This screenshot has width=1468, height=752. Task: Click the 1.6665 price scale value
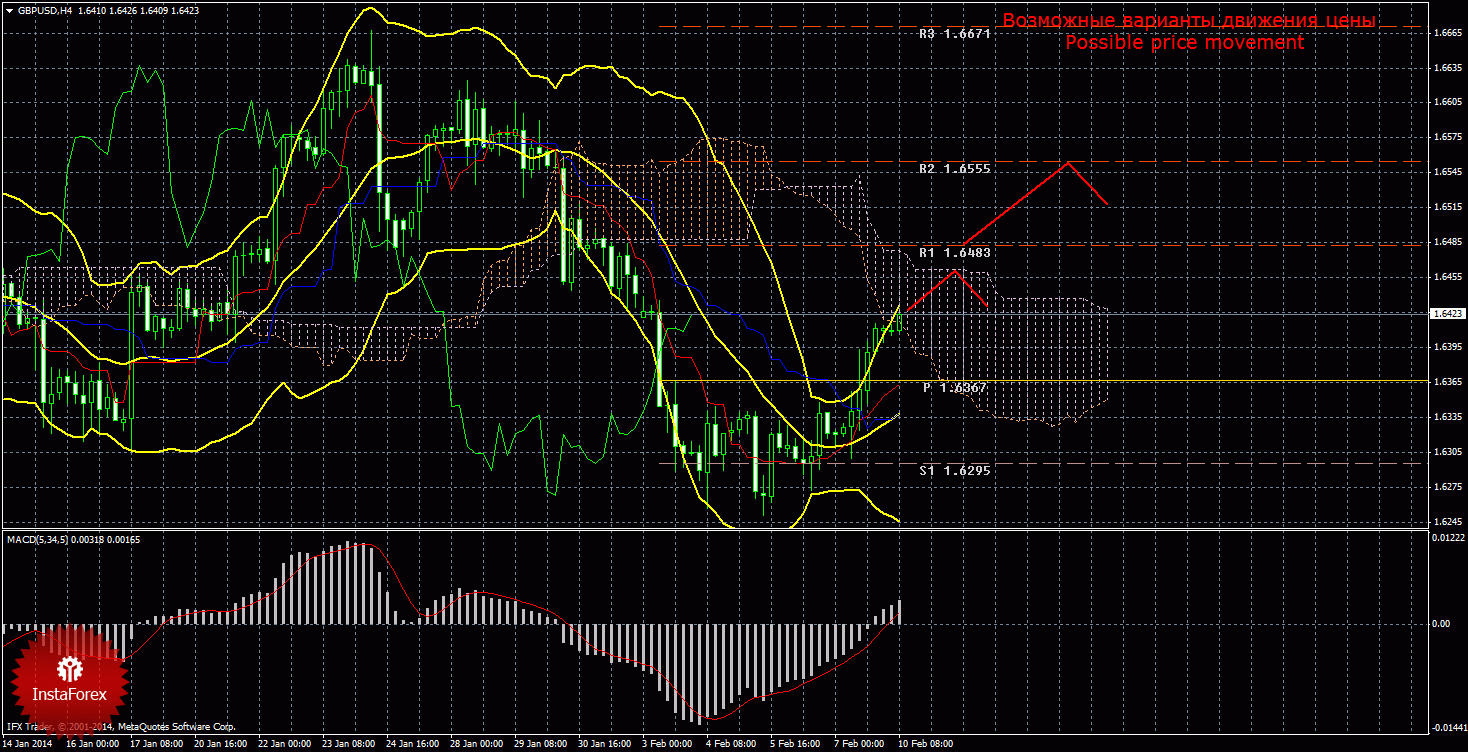point(1447,33)
